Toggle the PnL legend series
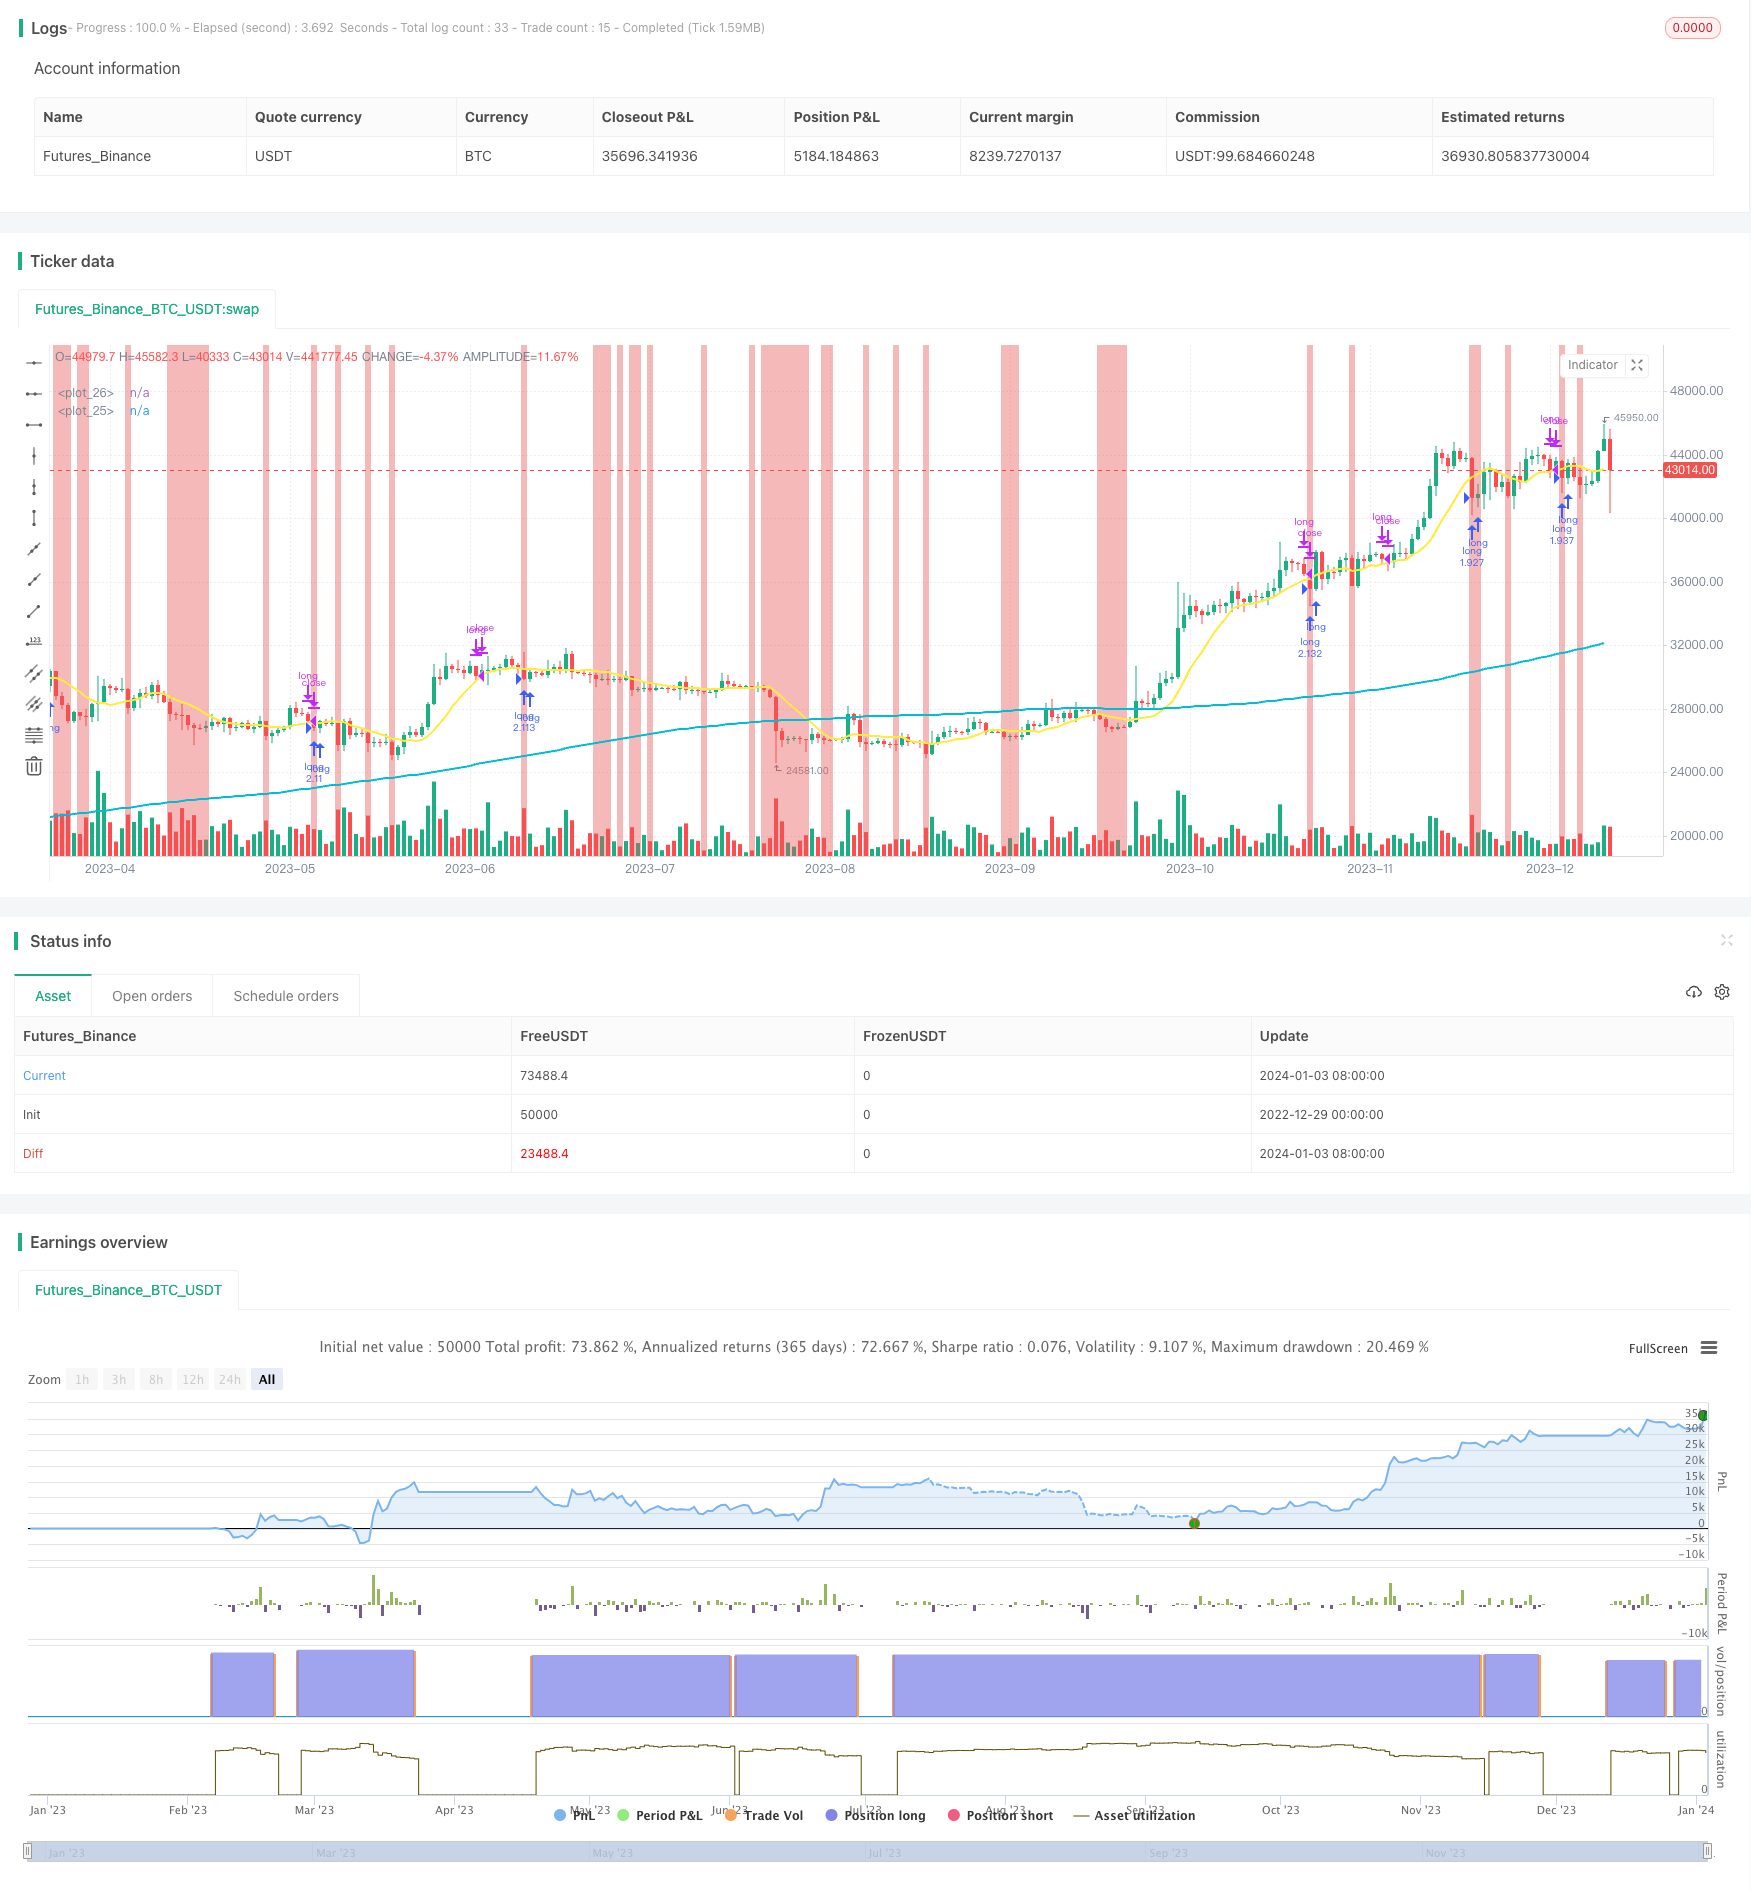 click(577, 1815)
